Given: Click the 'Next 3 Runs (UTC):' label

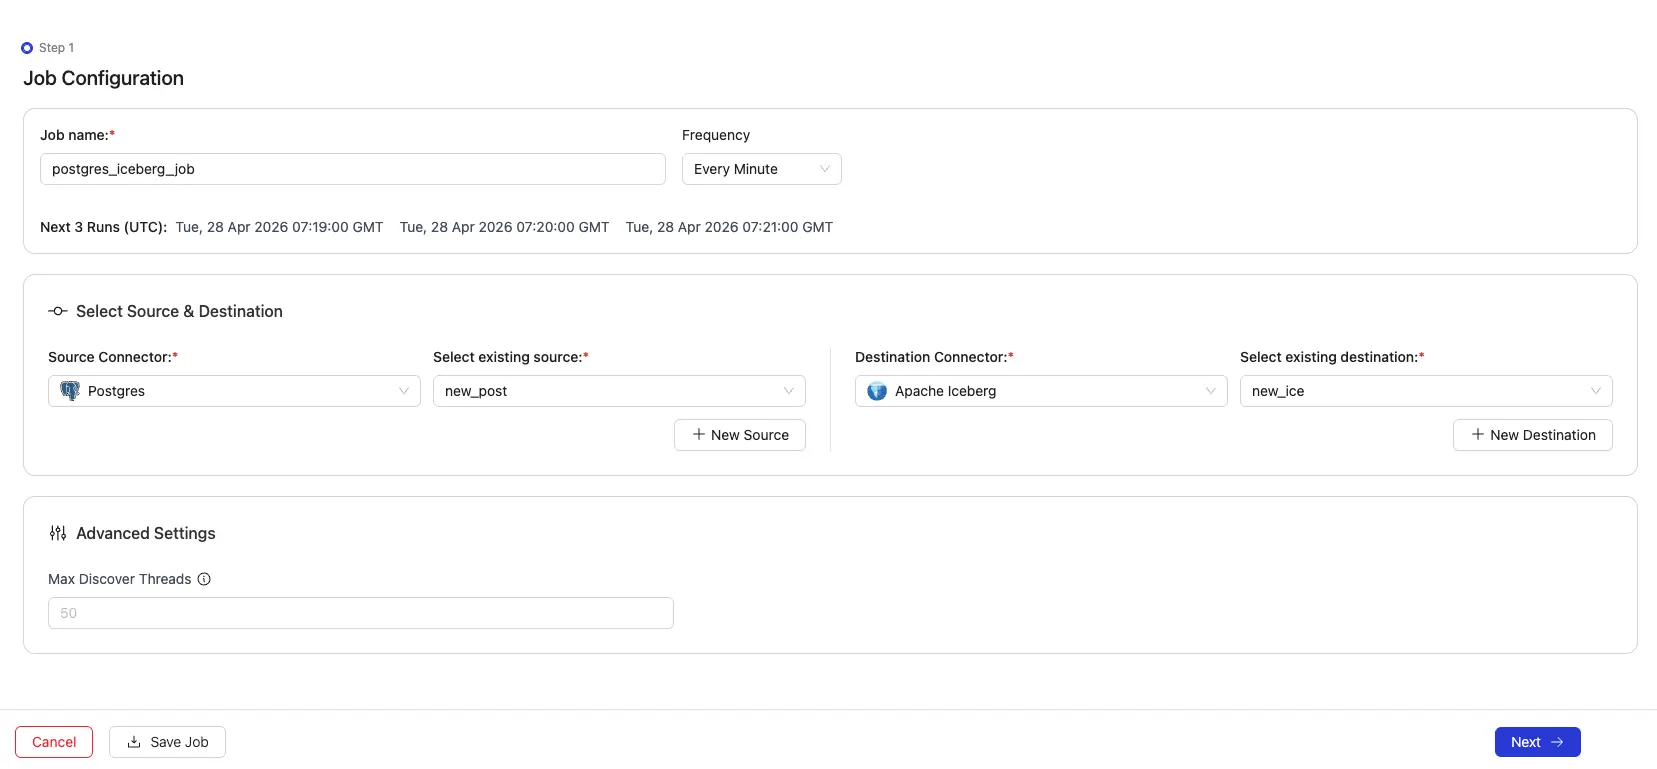Looking at the screenshot, I should (x=103, y=227).
